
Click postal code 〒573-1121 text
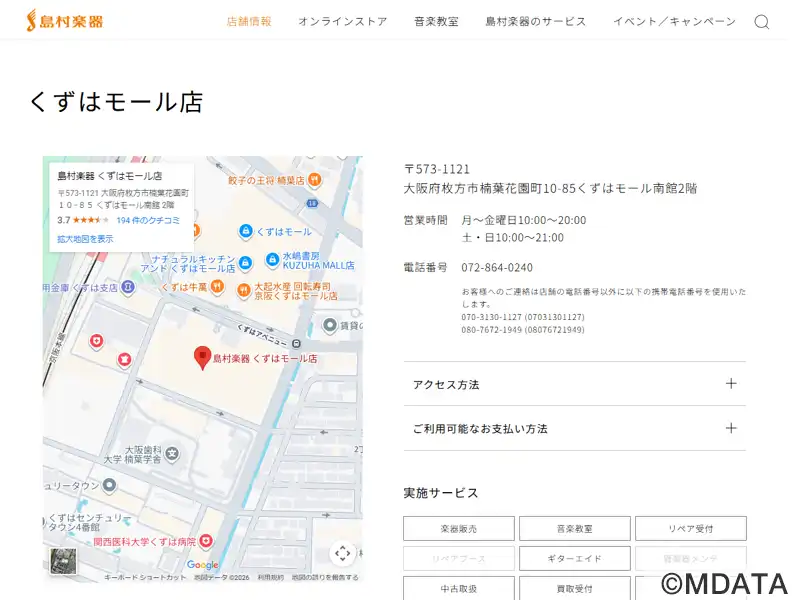pyautogui.click(x=437, y=169)
